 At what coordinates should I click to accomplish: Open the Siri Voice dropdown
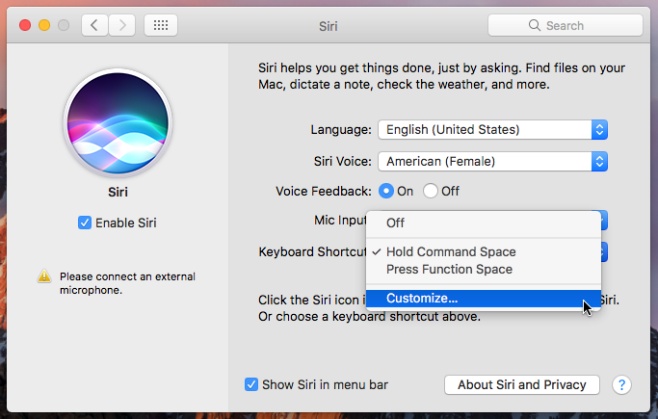click(493, 162)
